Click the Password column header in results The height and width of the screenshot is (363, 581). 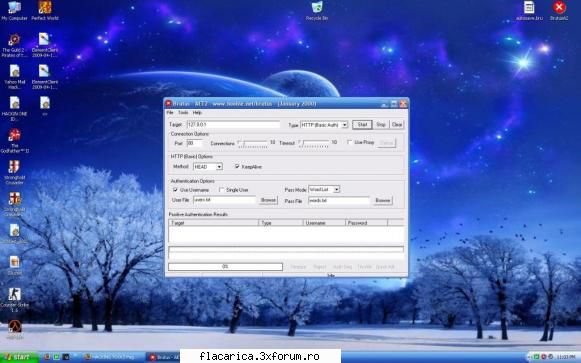pyautogui.click(x=366, y=223)
